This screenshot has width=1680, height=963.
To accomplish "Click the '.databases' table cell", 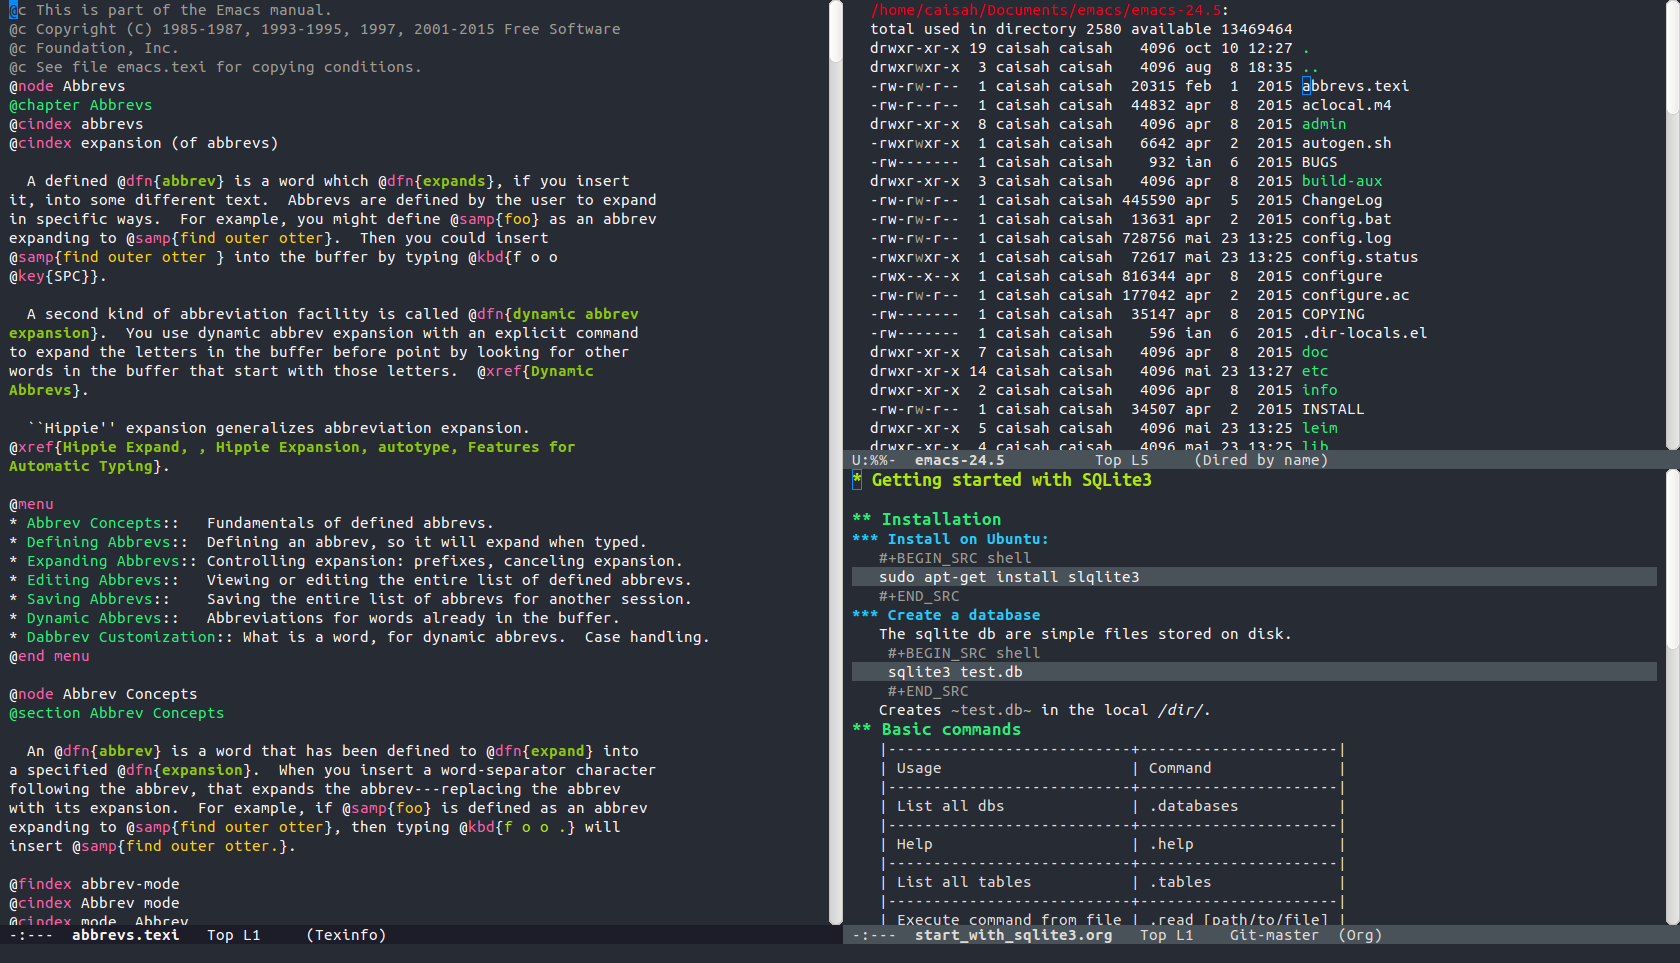I will click(x=1193, y=806).
